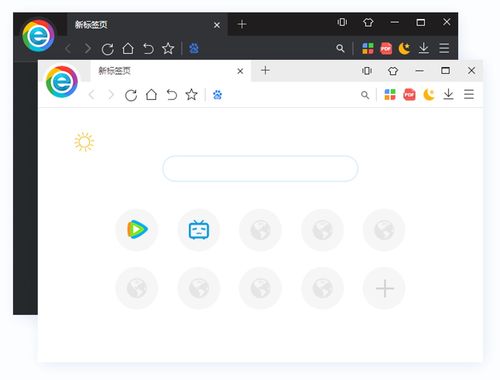Close the light window's 新标签页 tab
This screenshot has height=380, width=500.
240,71
